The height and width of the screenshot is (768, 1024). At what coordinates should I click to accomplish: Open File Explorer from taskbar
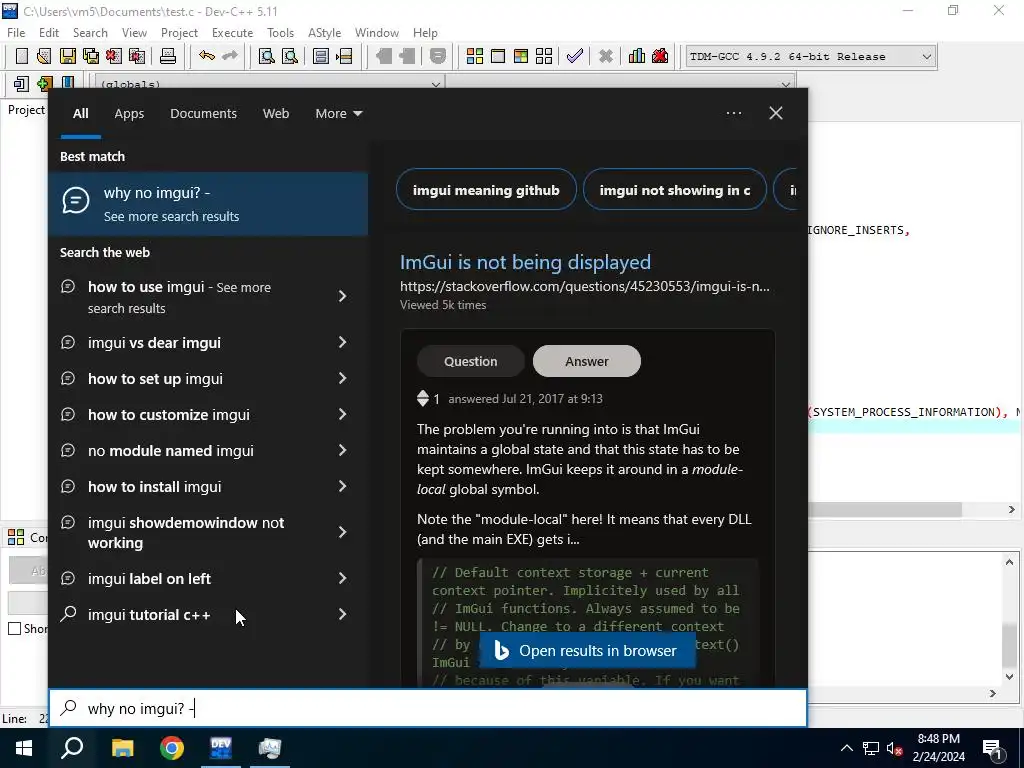(122, 748)
